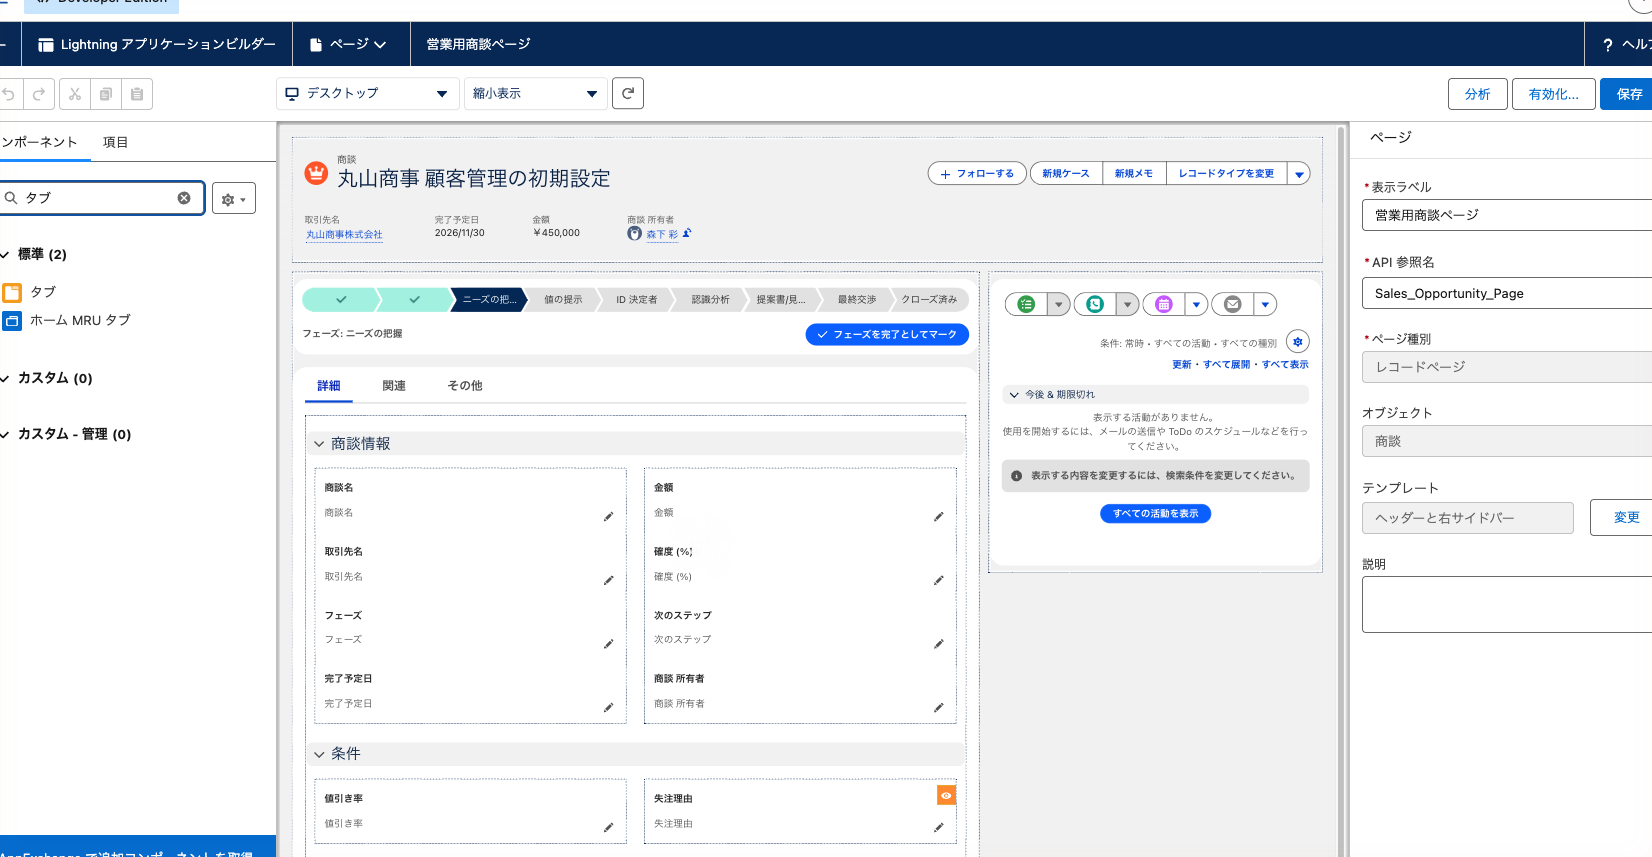Screen dimensions: 1652x857
Task: Click the 最終交渉 stage in the path
Action: click(x=857, y=299)
